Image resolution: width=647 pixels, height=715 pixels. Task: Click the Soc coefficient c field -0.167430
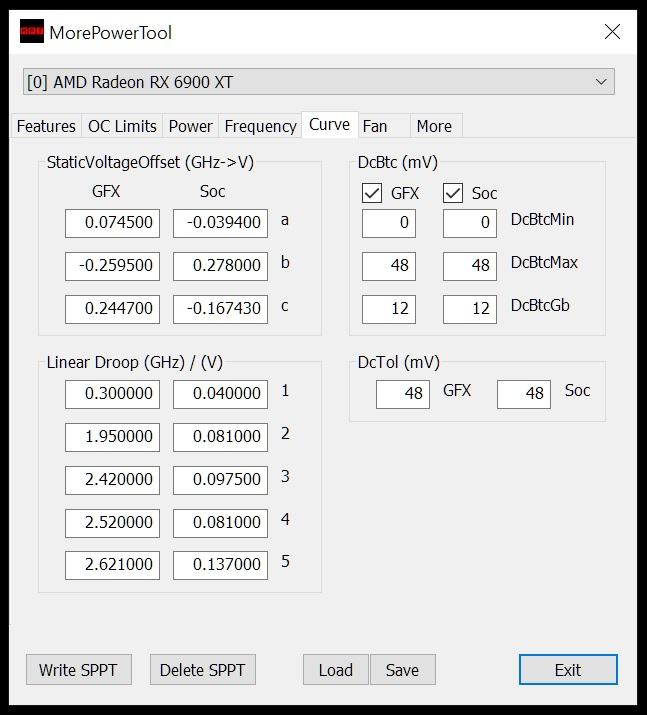tap(220, 309)
